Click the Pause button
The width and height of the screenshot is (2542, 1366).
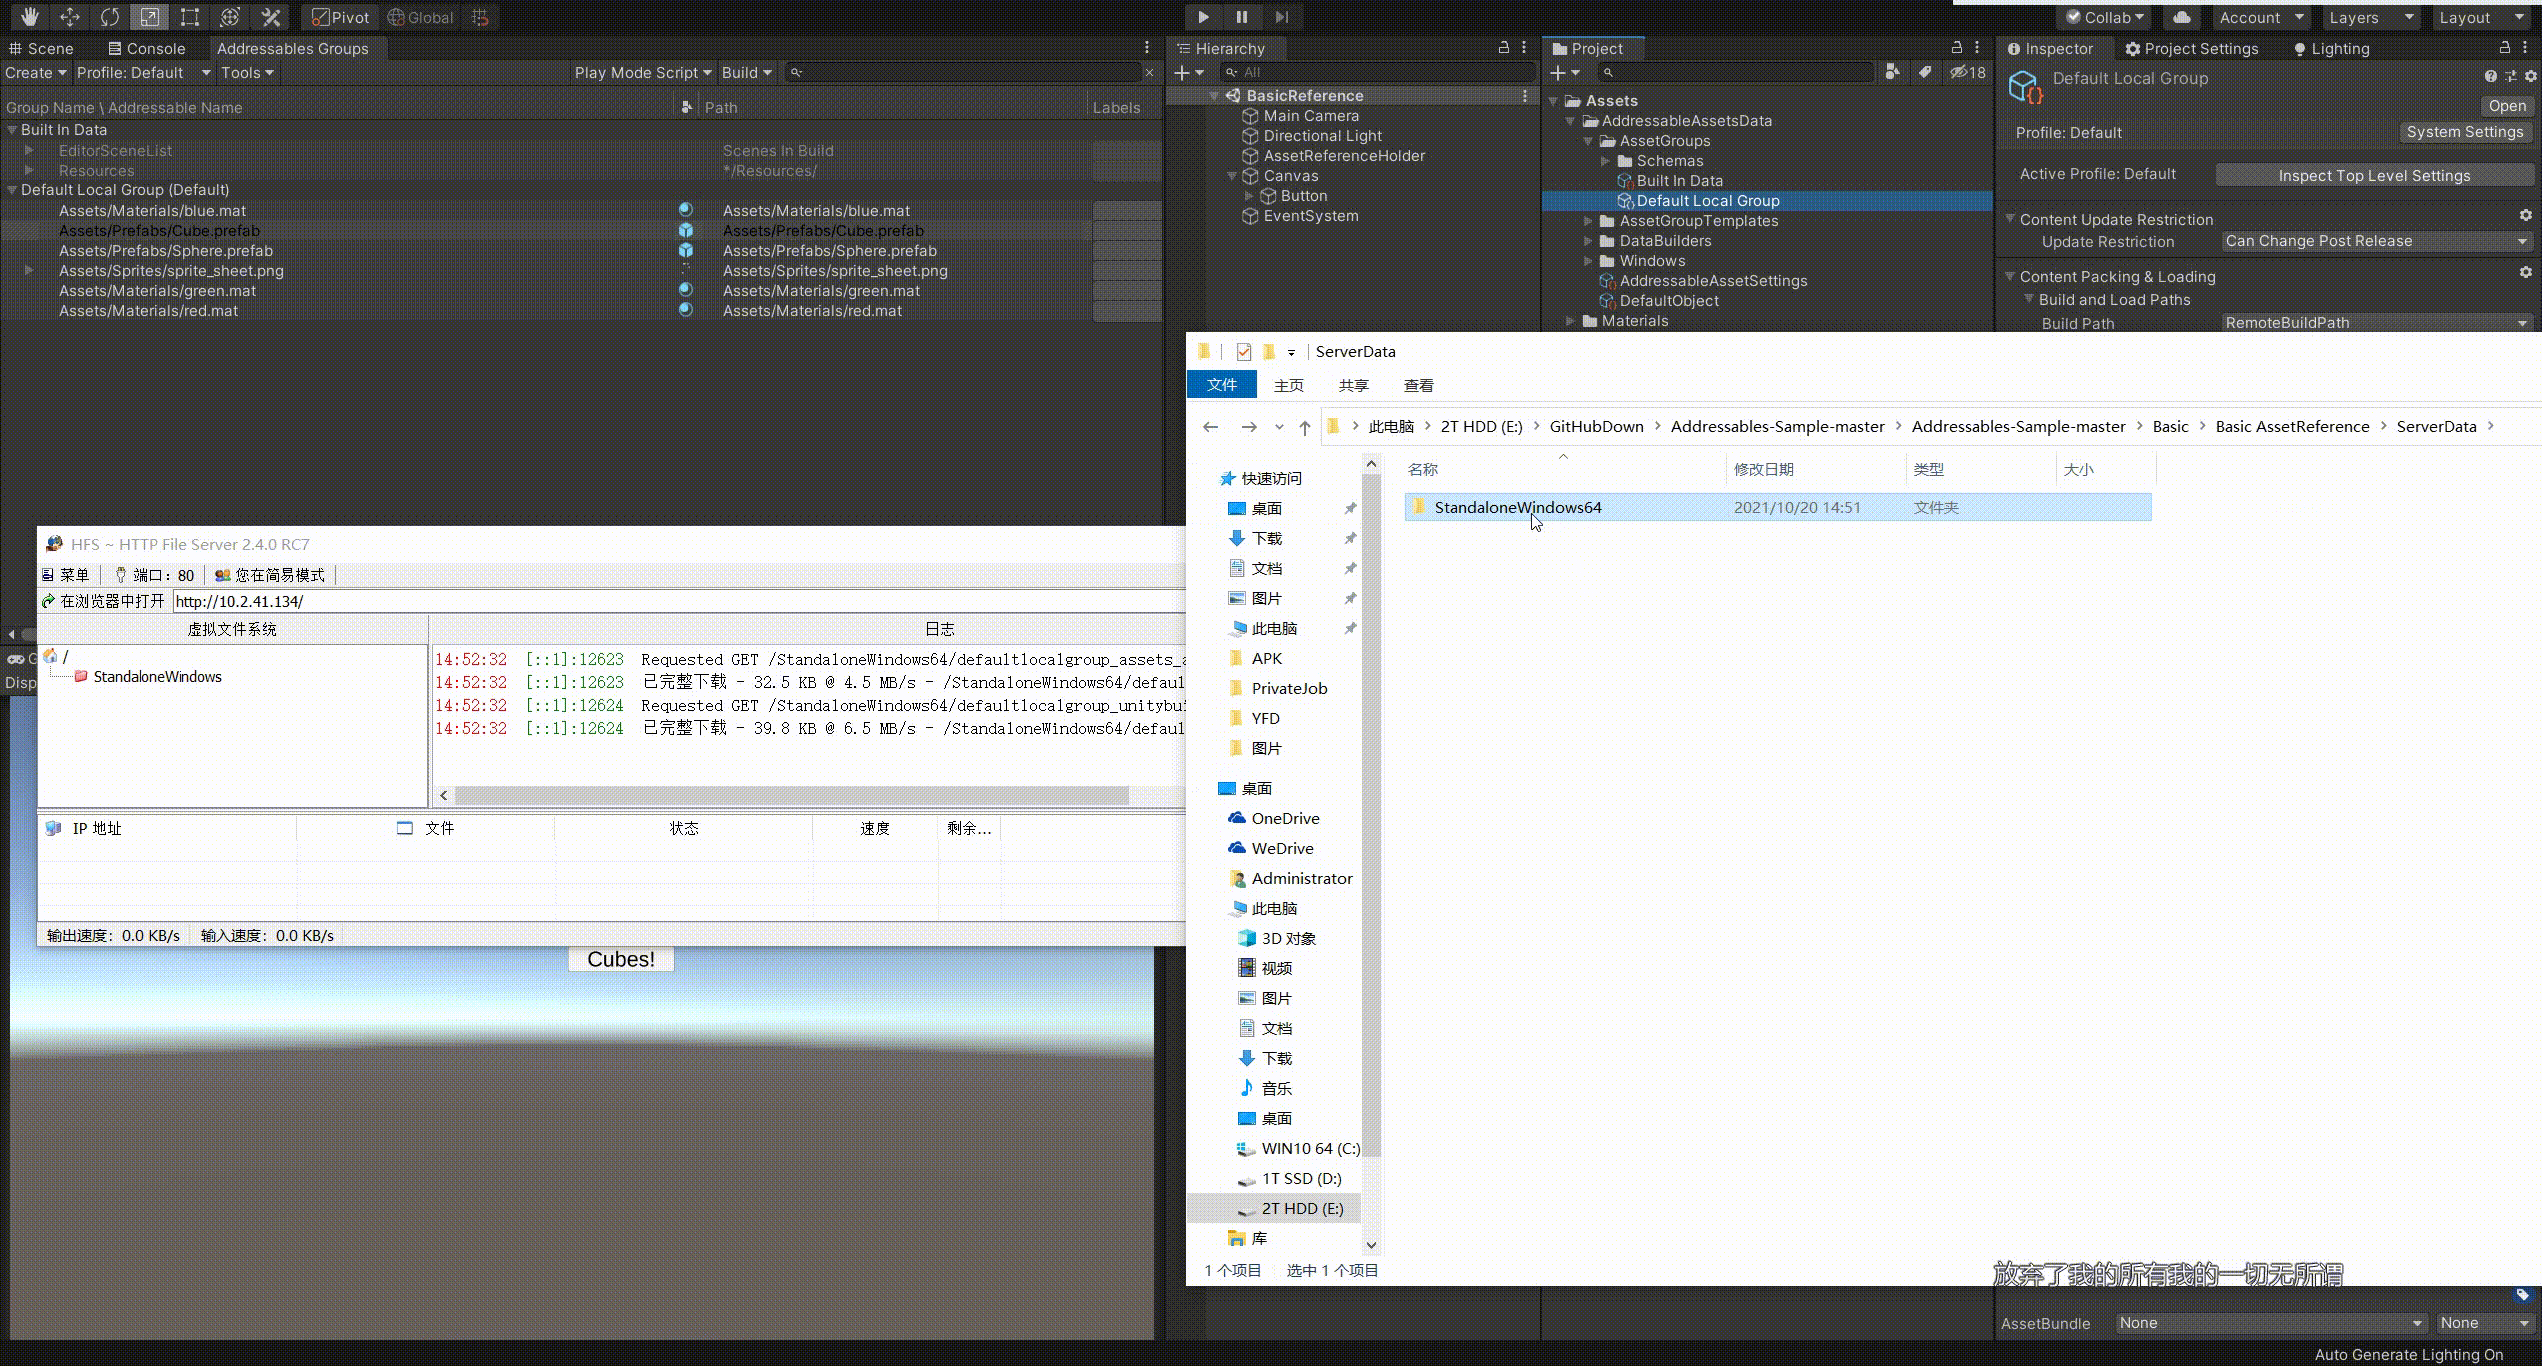point(1242,17)
